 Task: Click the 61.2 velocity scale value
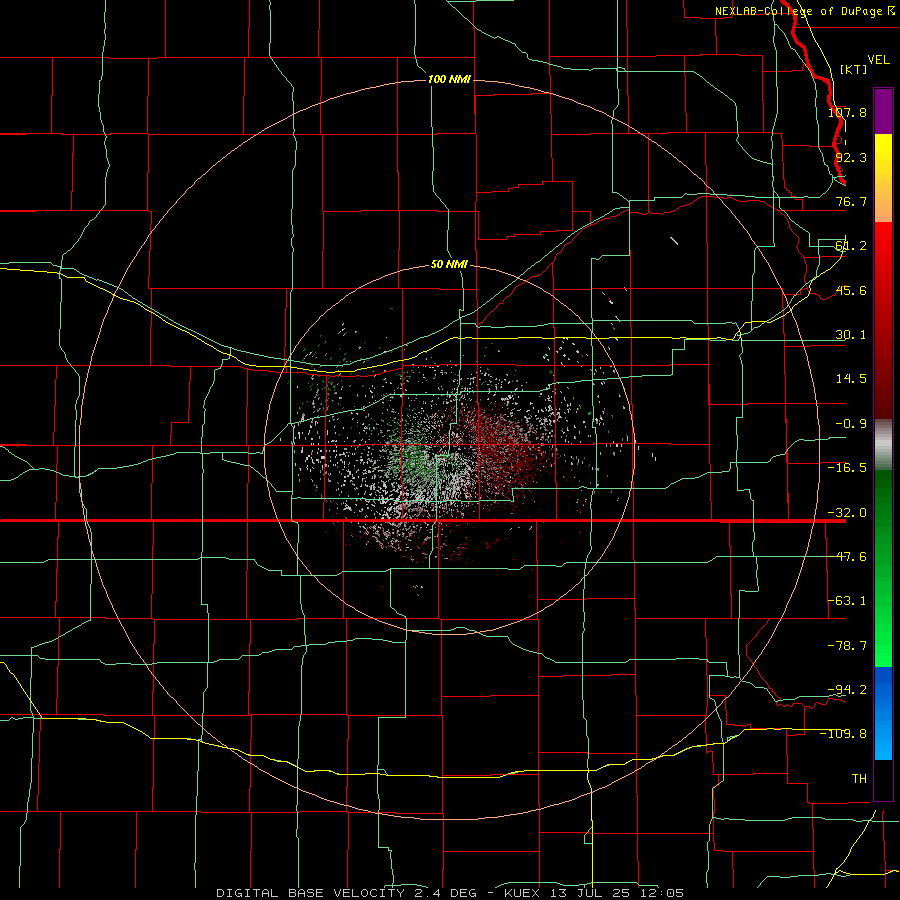coord(851,246)
